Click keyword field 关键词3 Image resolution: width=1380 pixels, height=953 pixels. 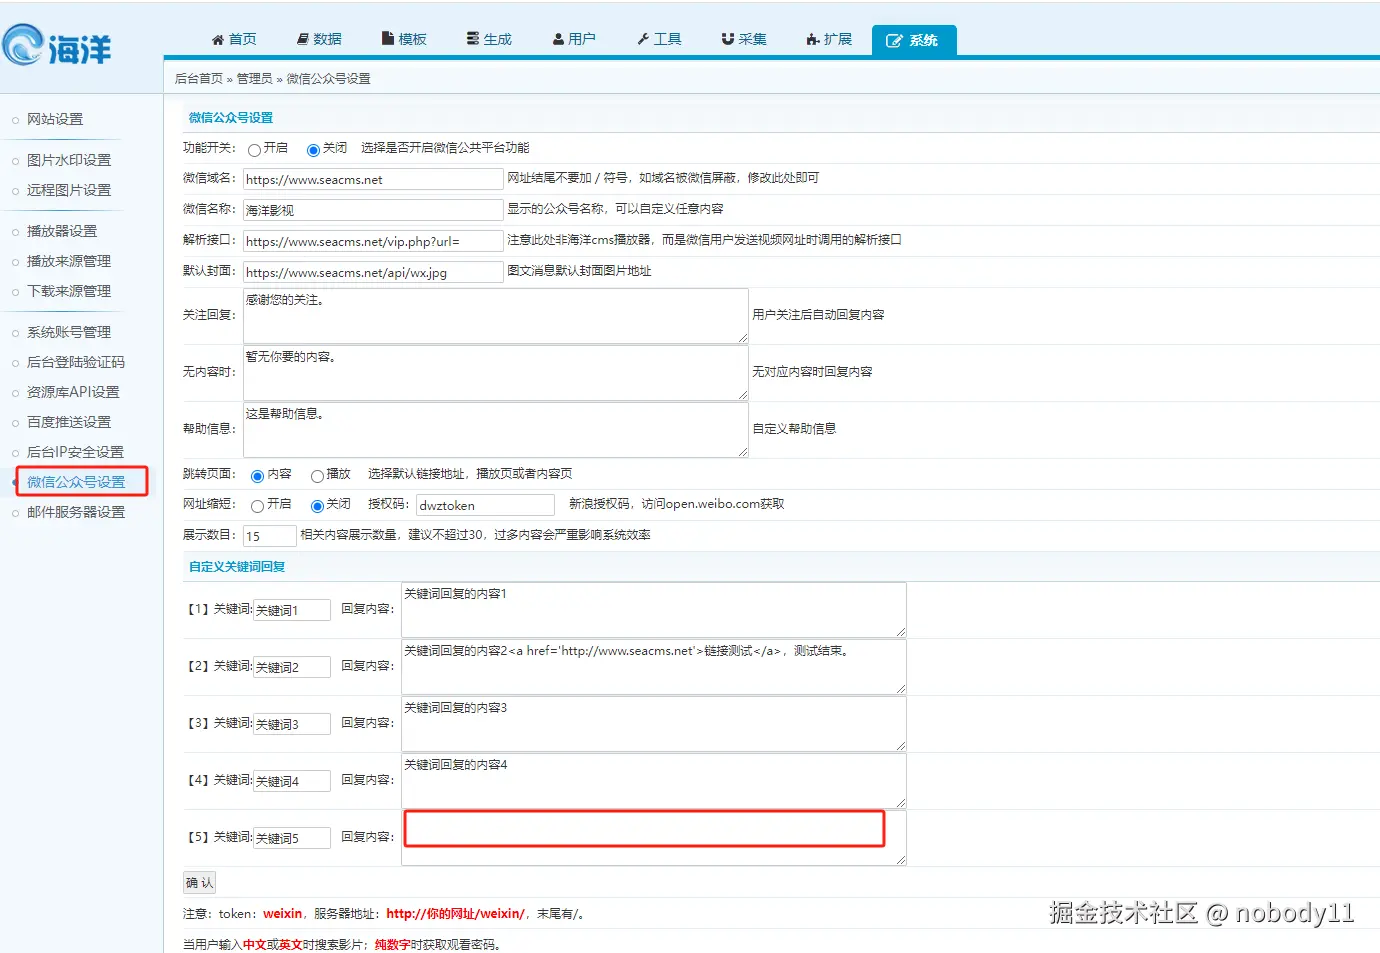point(292,724)
